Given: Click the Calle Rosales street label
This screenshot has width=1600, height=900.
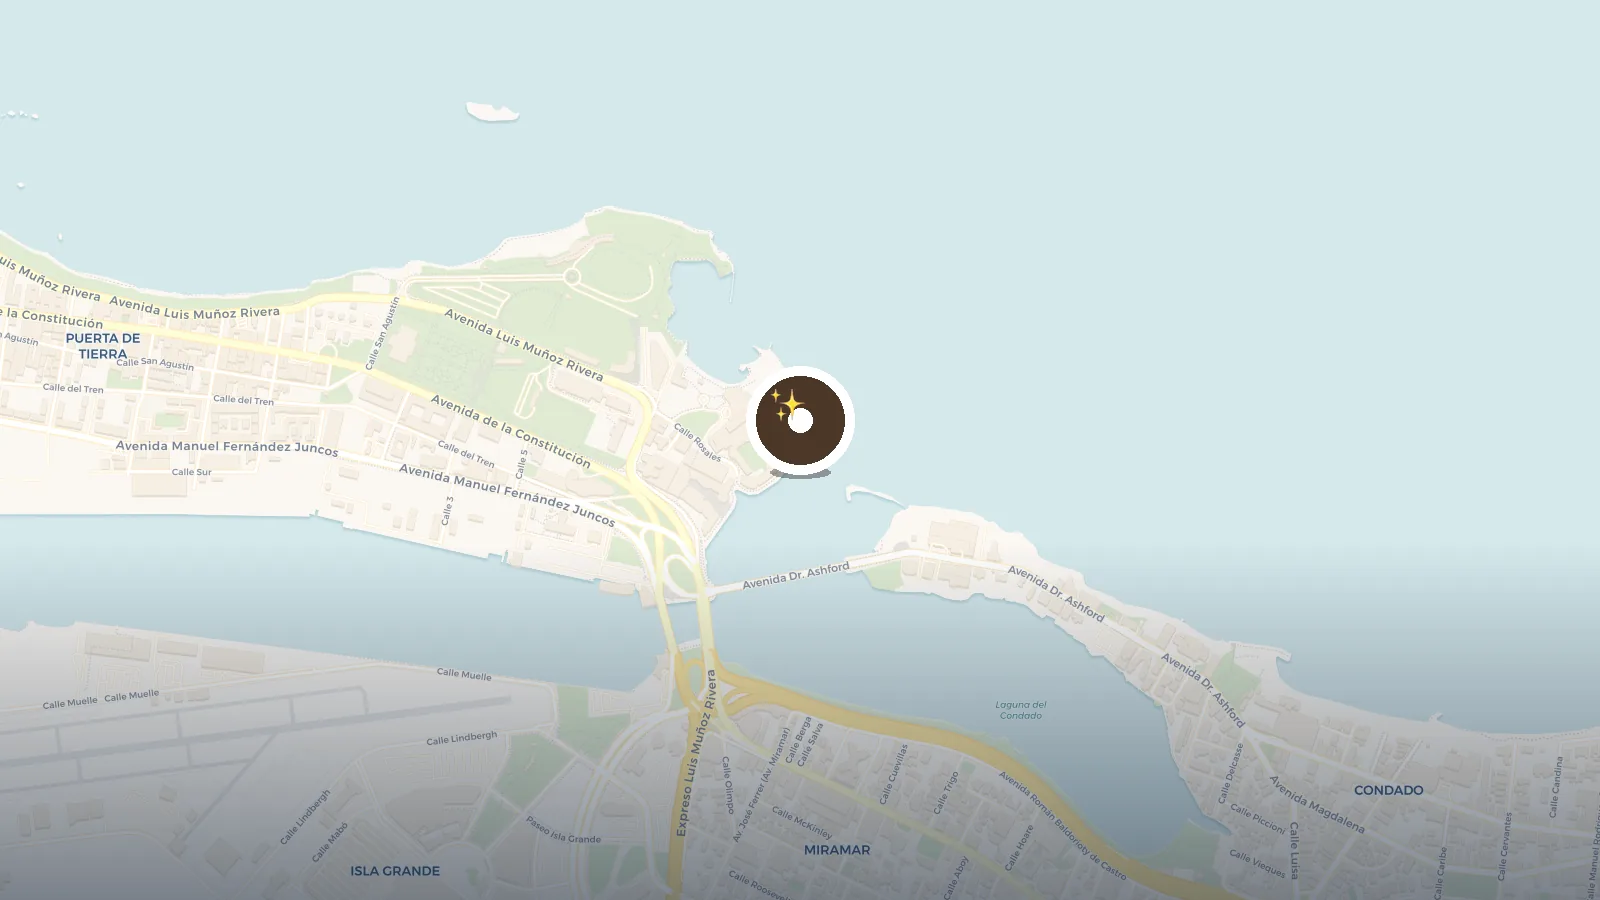Looking at the screenshot, I should tap(697, 443).
